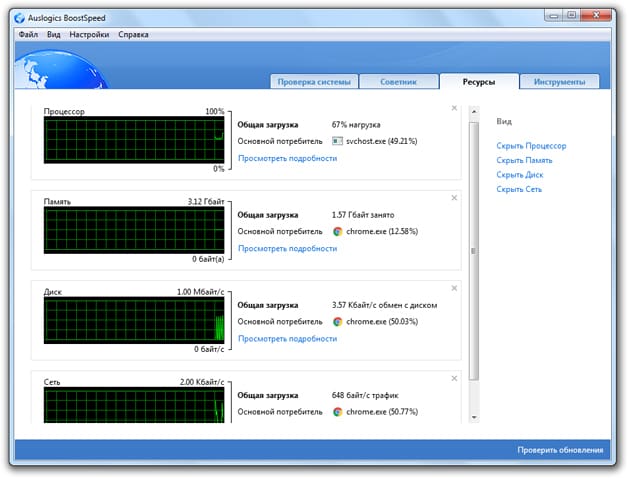Open the Настройки menu
The image size is (628, 478).
(x=89, y=34)
